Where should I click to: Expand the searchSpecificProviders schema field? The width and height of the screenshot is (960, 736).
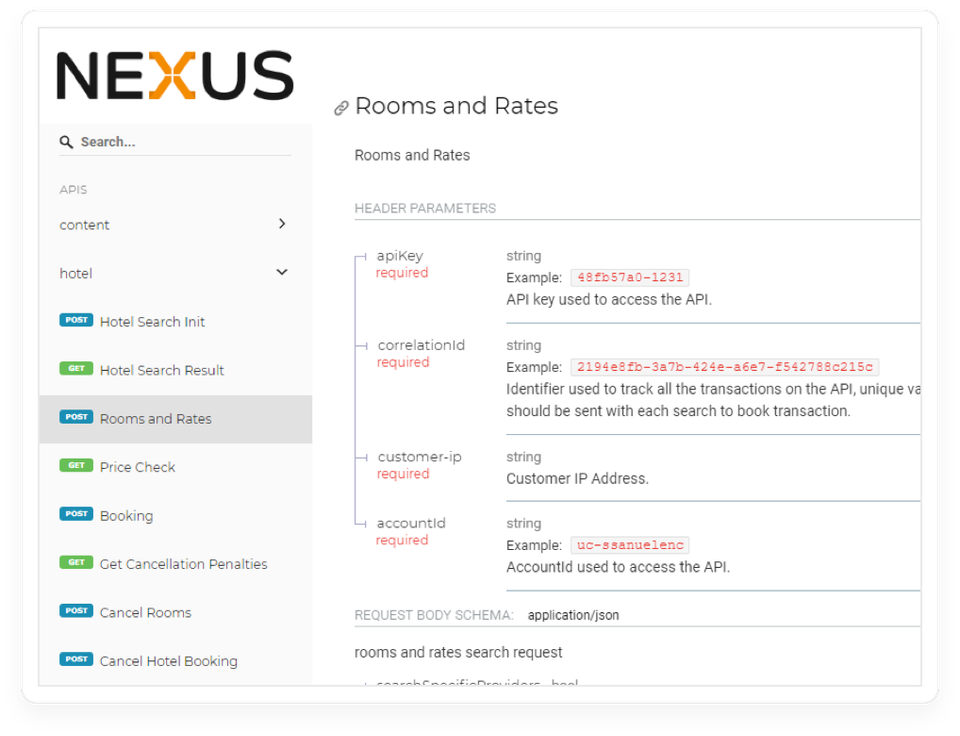click(x=460, y=684)
